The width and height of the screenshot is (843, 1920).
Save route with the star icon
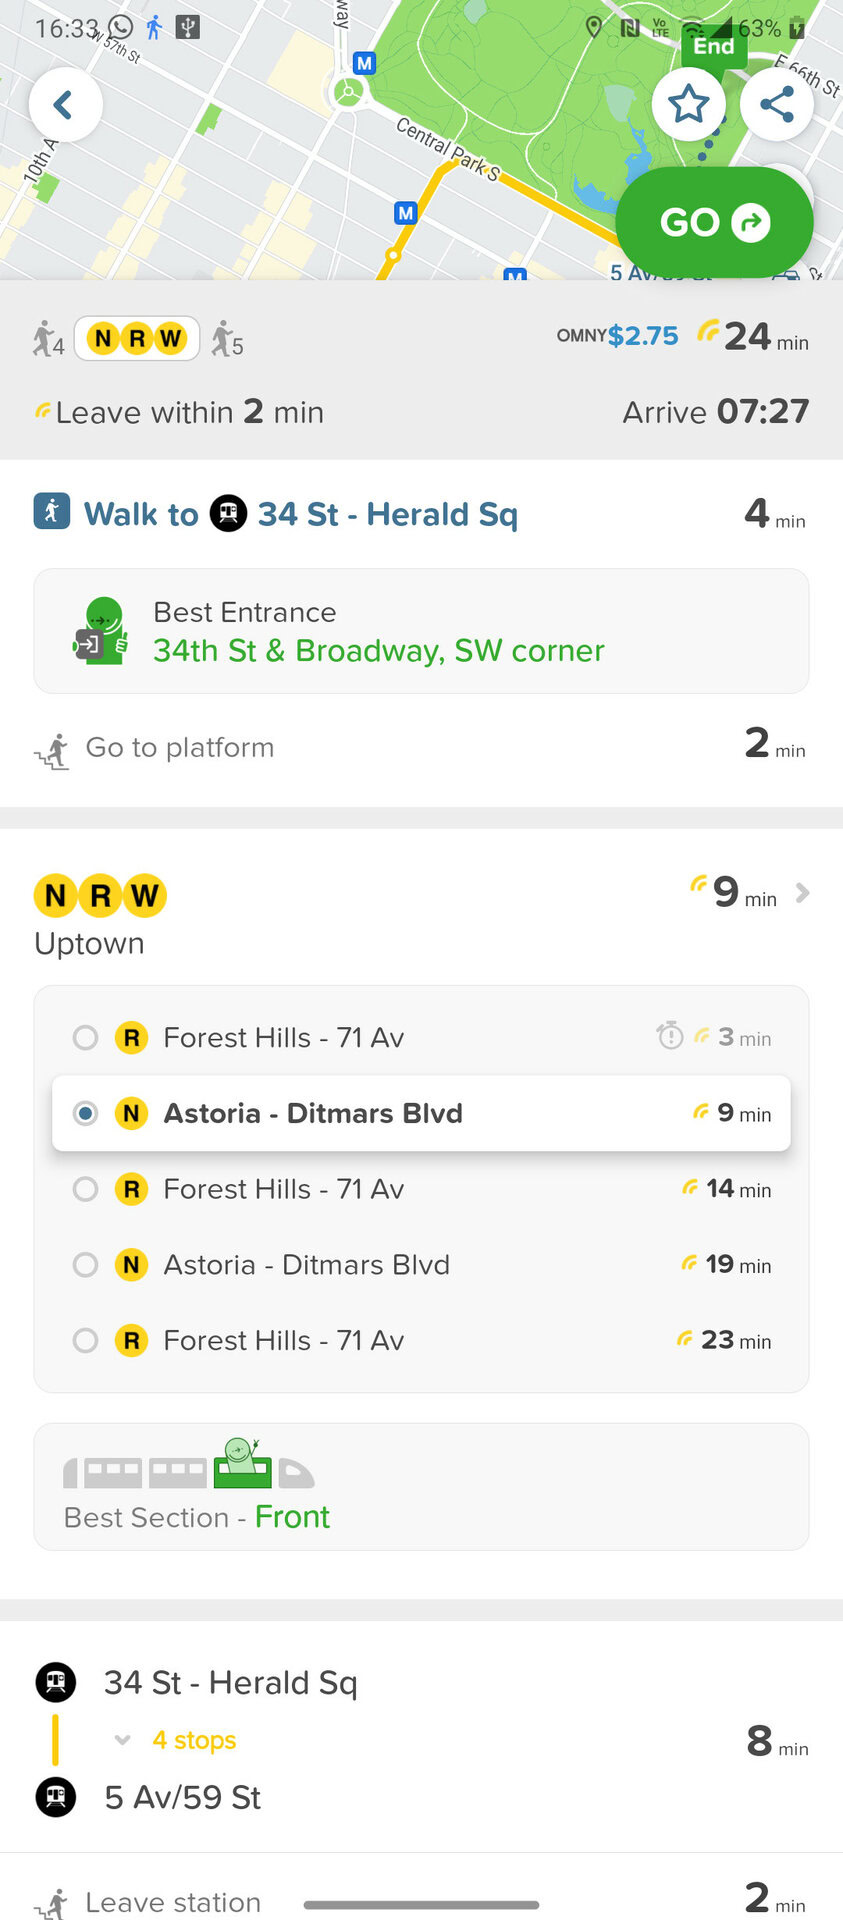click(688, 104)
